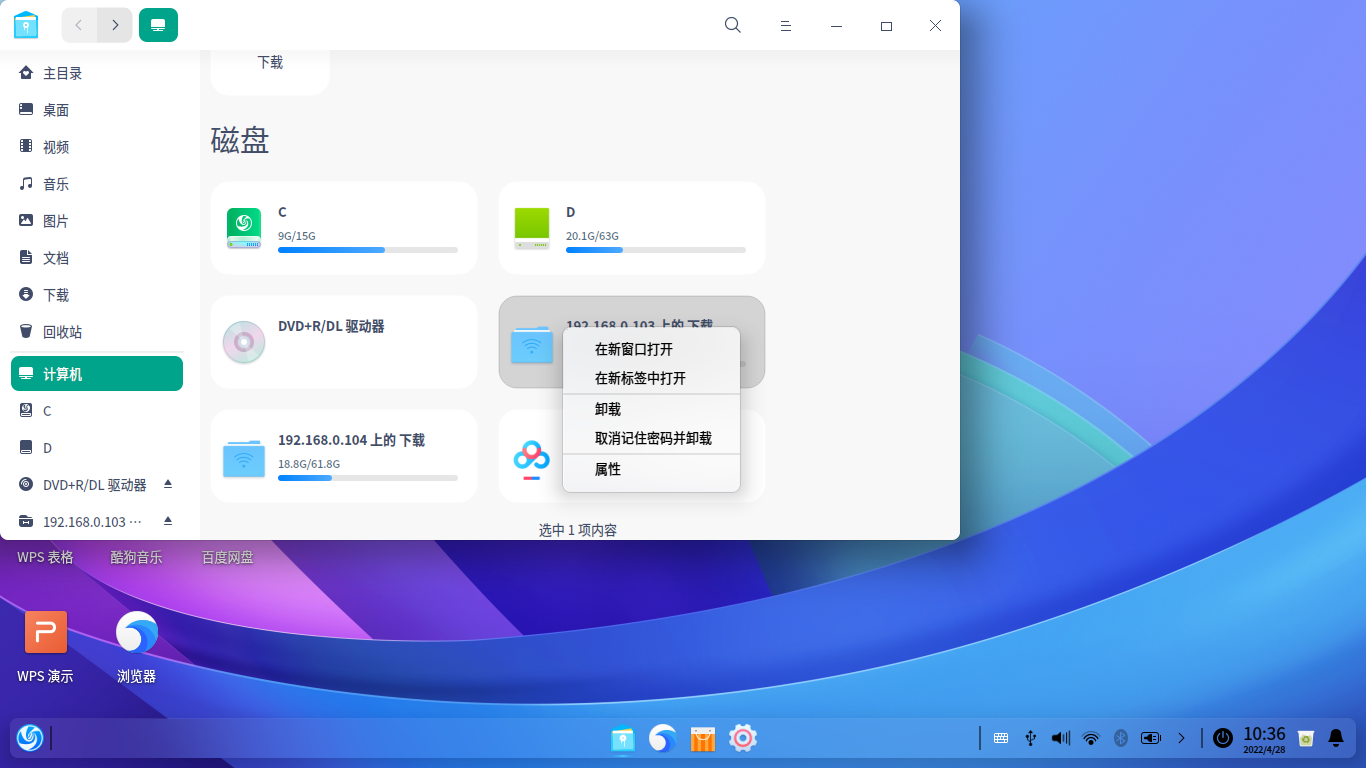Open the hamburger menu in the titlebar
Image resolution: width=1366 pixels, height=768 pixels.
pos(786,25)
